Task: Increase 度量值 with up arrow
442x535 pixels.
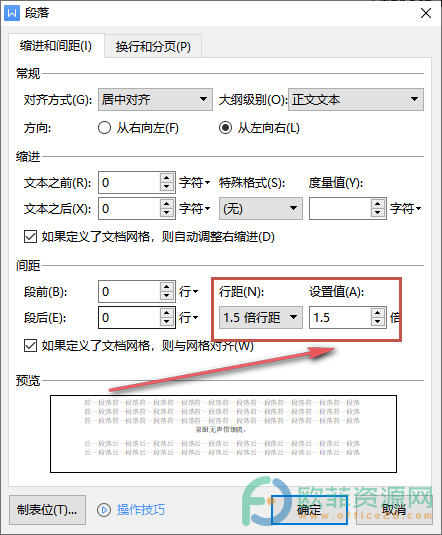Action: click(x=377, y=204)
